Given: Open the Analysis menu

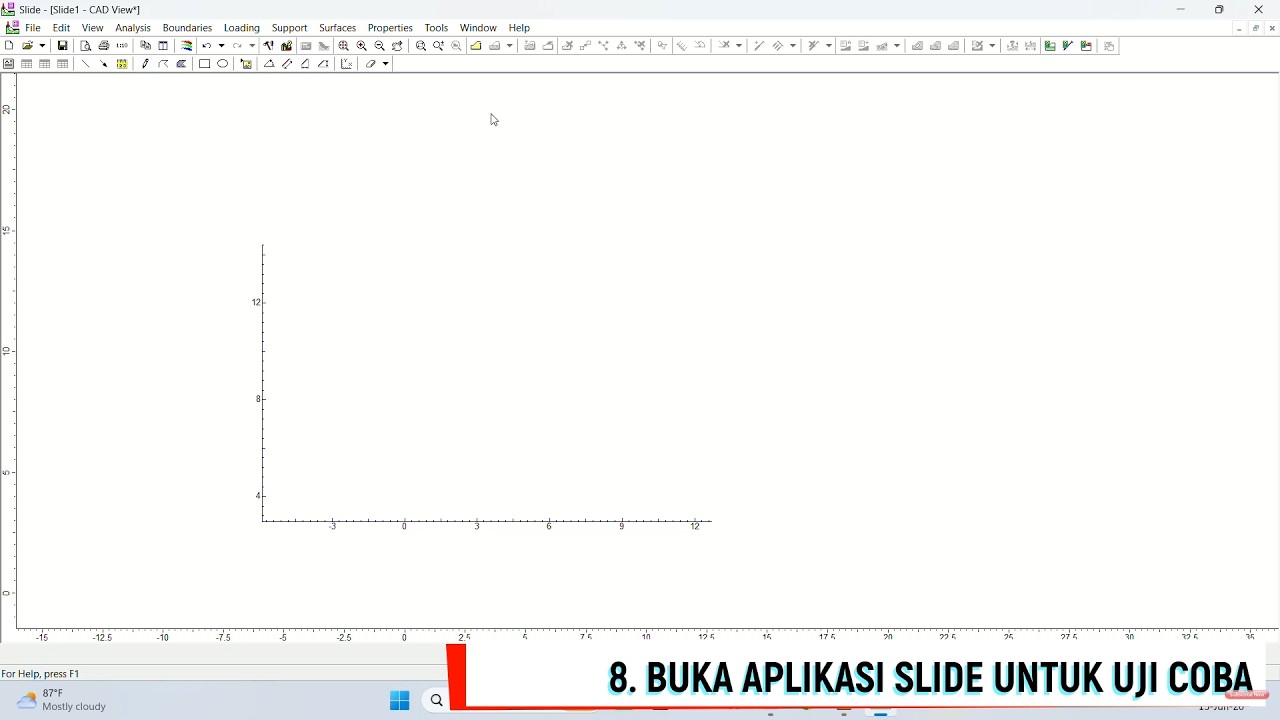Looking at the screenshot, I should point(133,28).
